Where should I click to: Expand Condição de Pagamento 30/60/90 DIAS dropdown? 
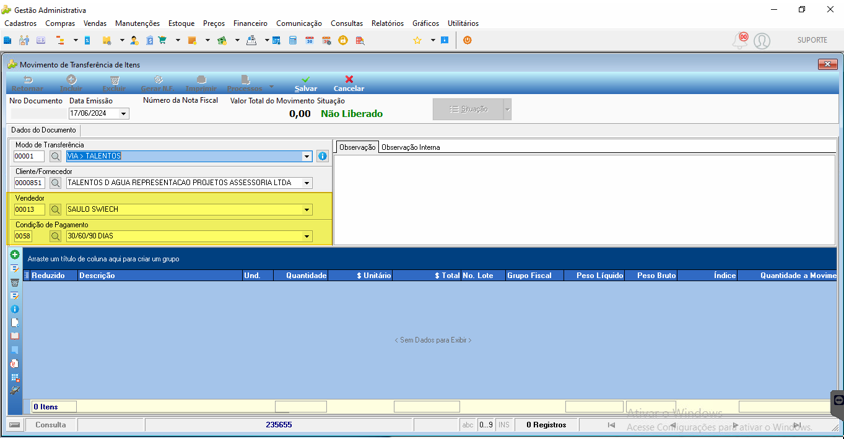pos(307,236)
